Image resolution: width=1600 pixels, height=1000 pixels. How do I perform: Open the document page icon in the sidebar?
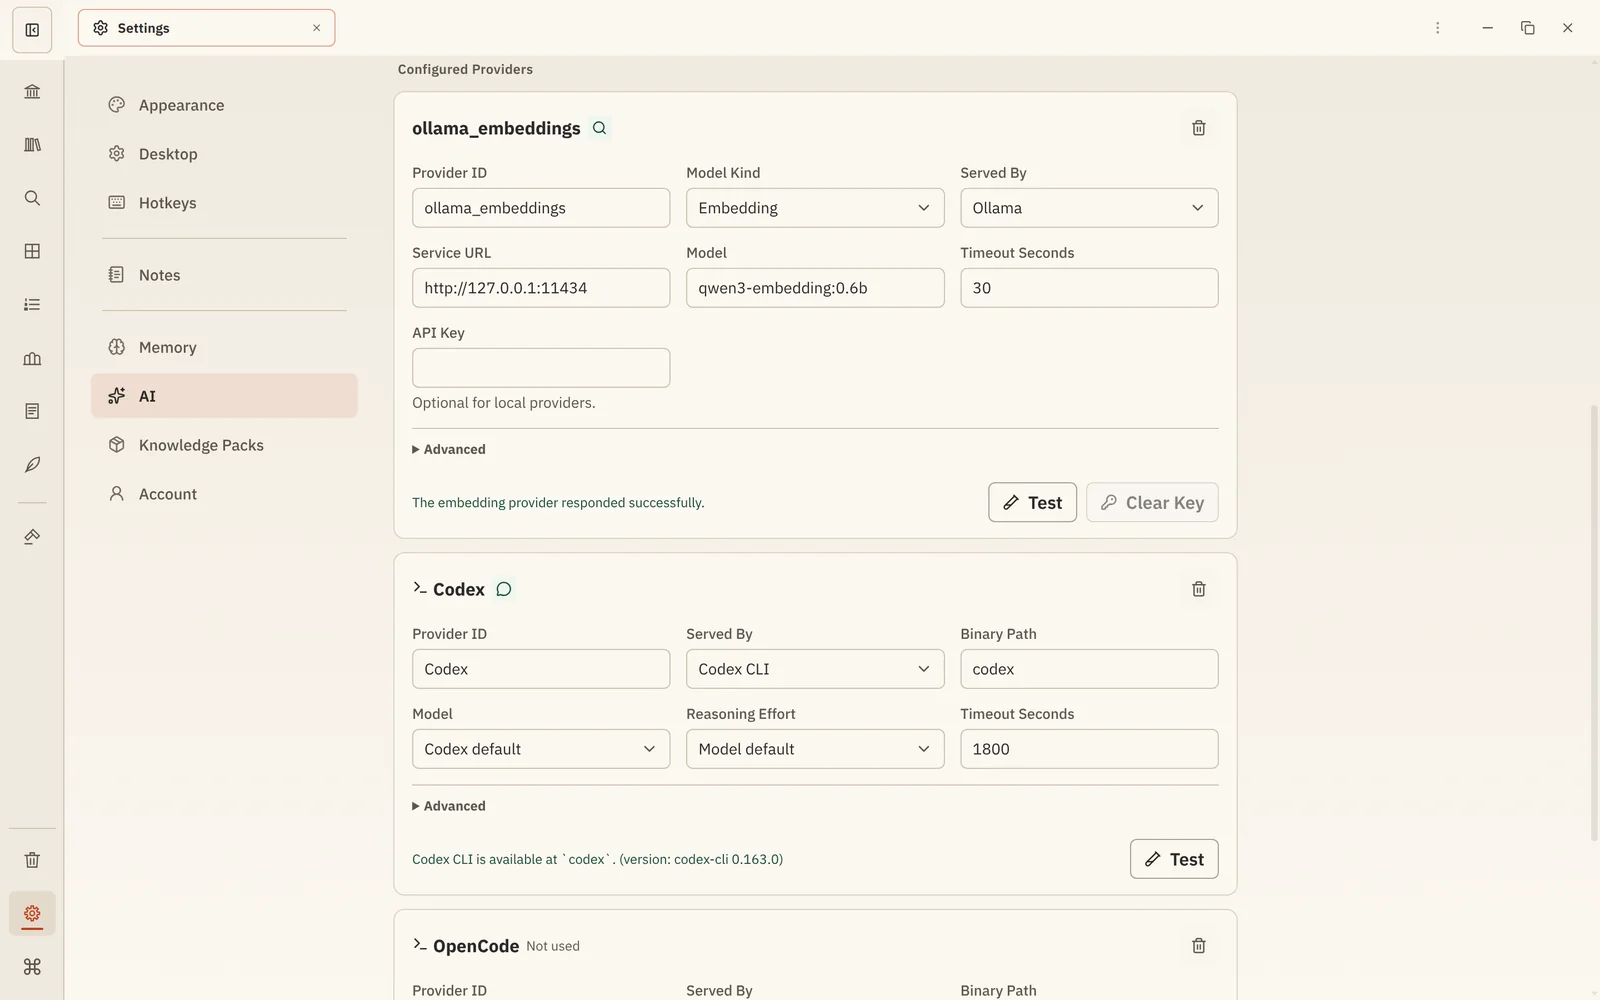[x=32, y=411]
